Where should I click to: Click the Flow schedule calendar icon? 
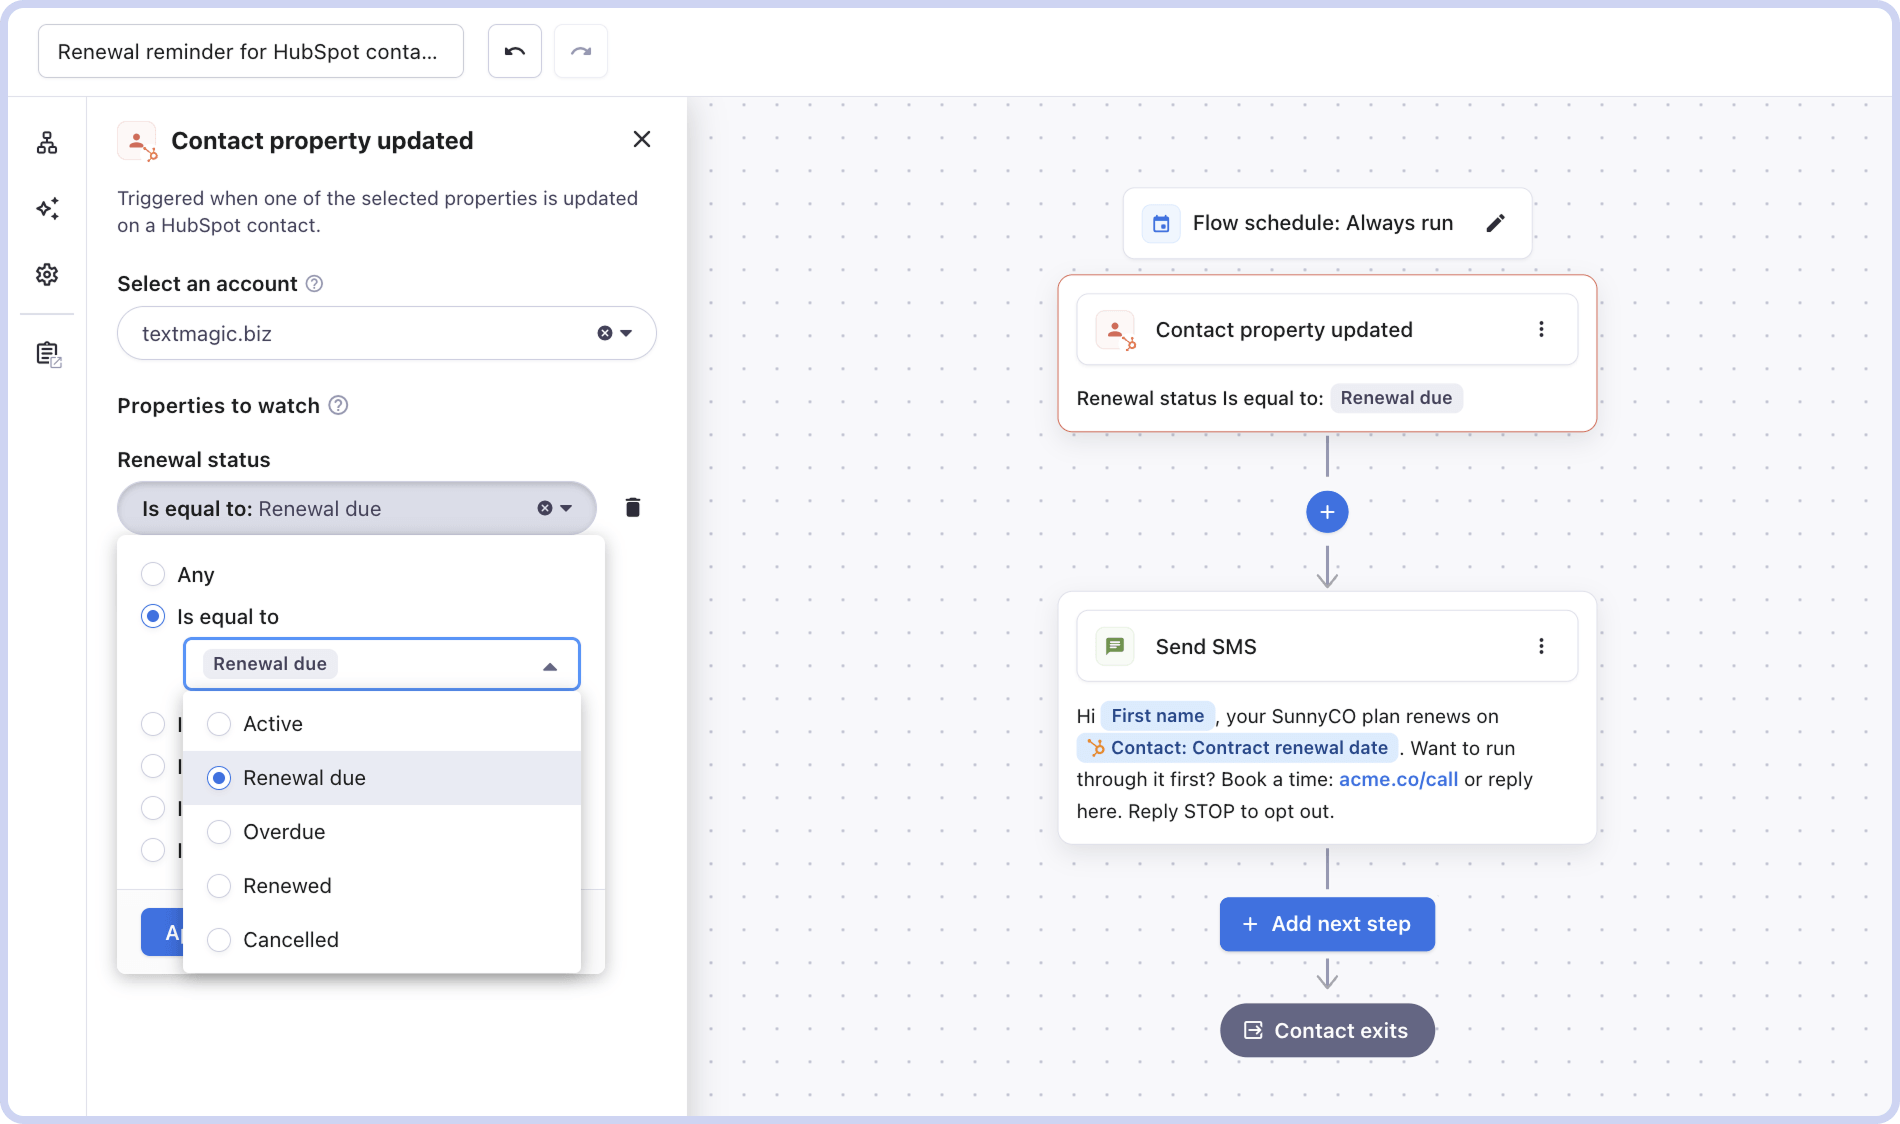(1161, 223)
